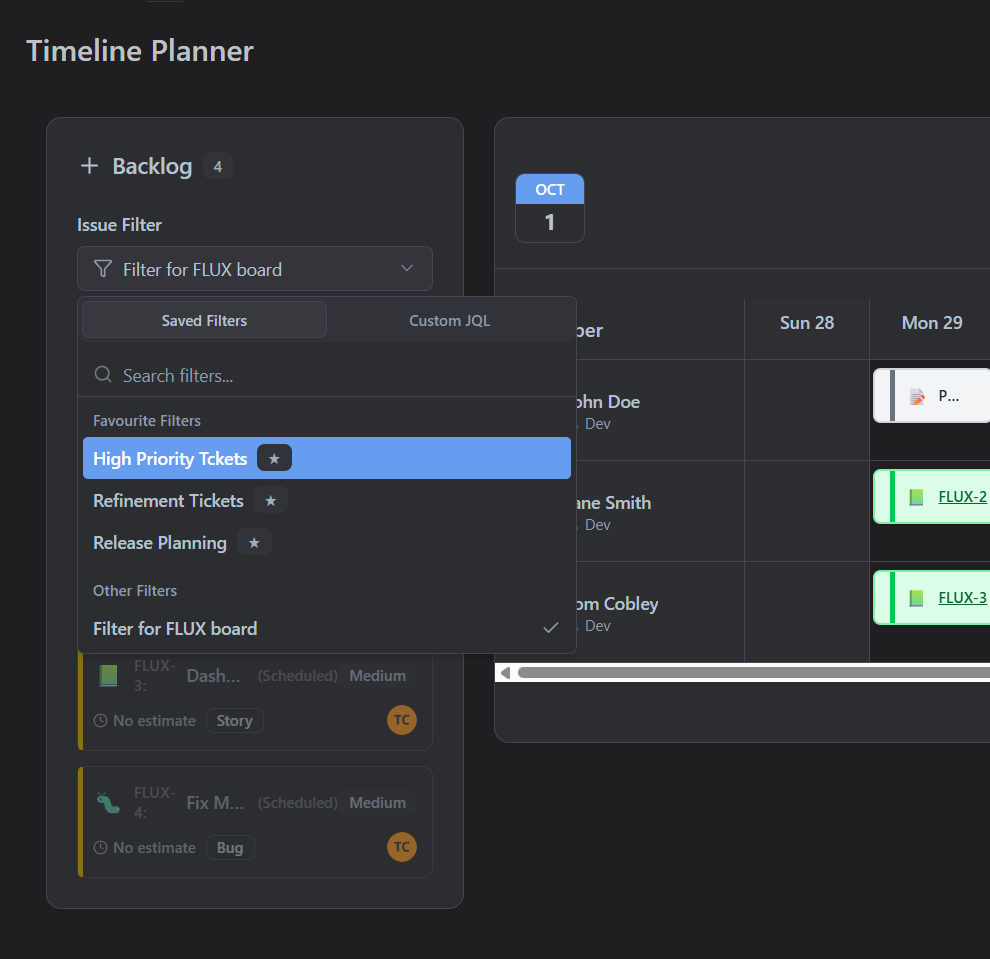990x959 pixels.
Task: Click the funnel icon in Issue Filter
Action: pyautogui.click(x=102, y=269)
